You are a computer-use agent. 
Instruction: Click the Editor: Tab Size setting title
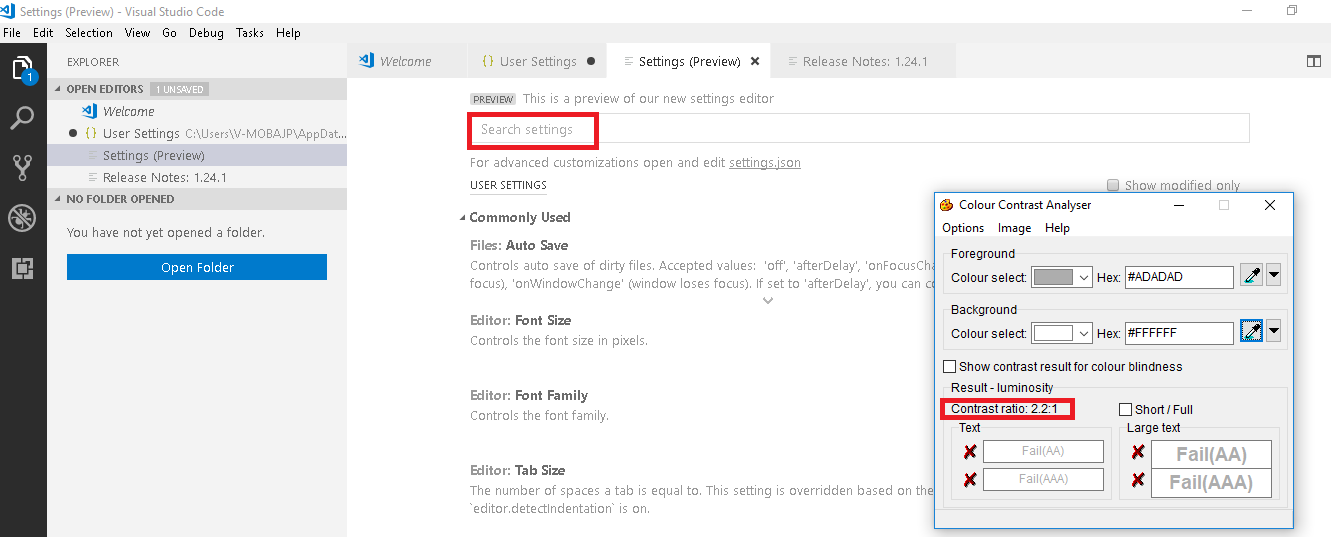(x=517, y=470)
